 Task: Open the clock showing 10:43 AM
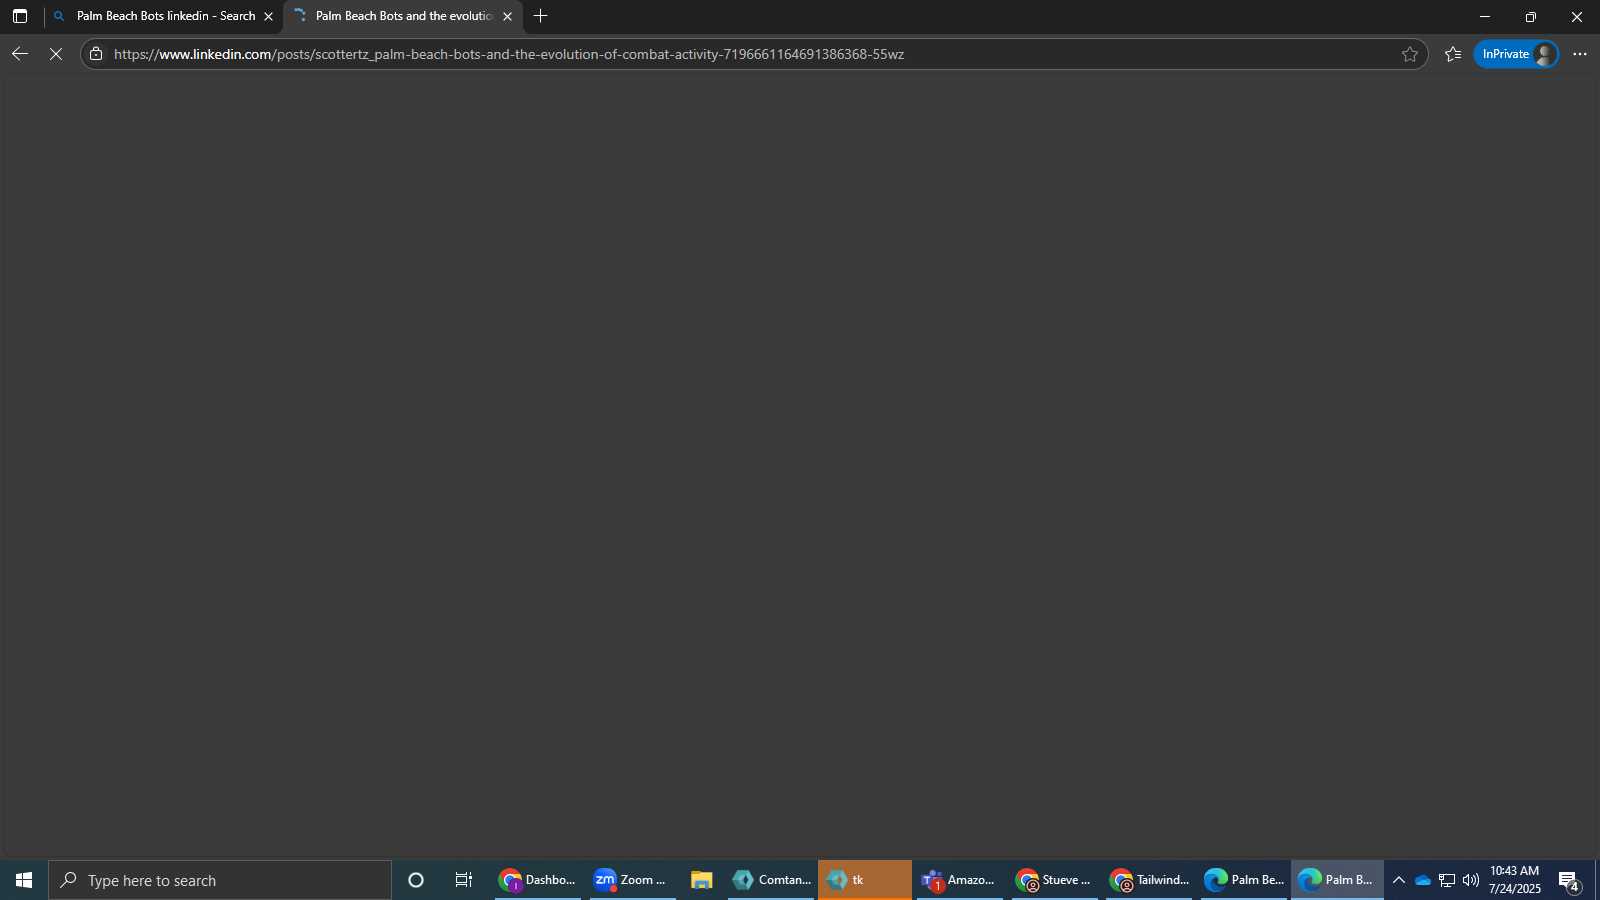[x=1515, y=880]
